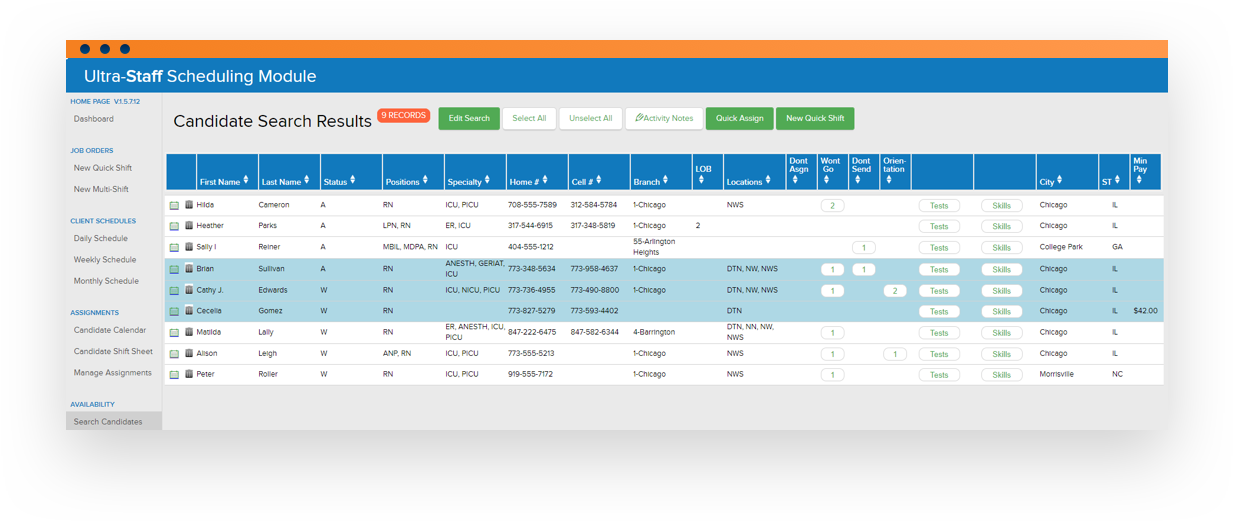Sort by City using its arrows
Viewport: 1234px width, 522px height.
pyautogui.click(x=1060, y=181)
